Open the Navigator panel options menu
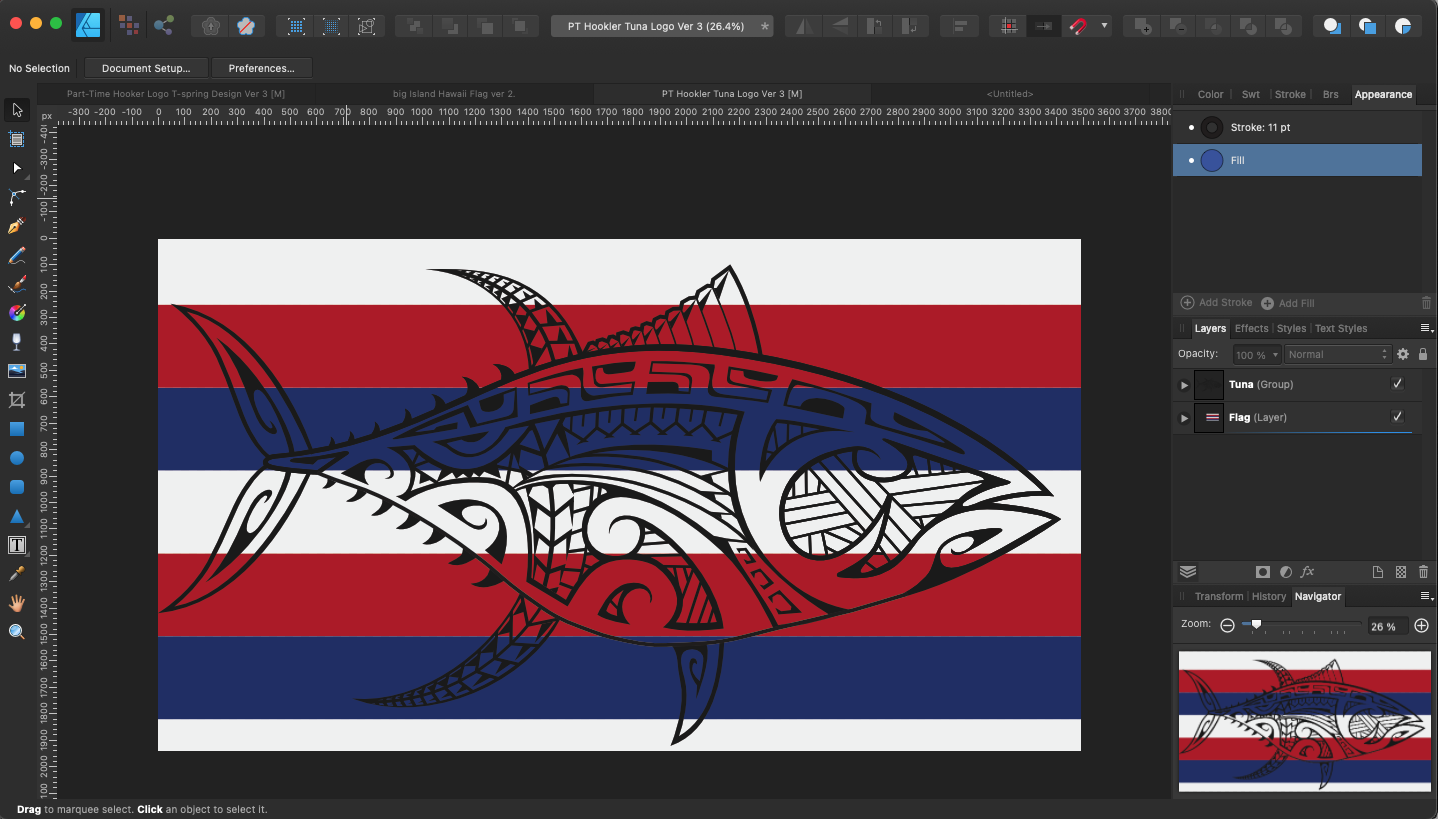The height and width of the screenshot is (819, 1438). [x=1427, y=596]
